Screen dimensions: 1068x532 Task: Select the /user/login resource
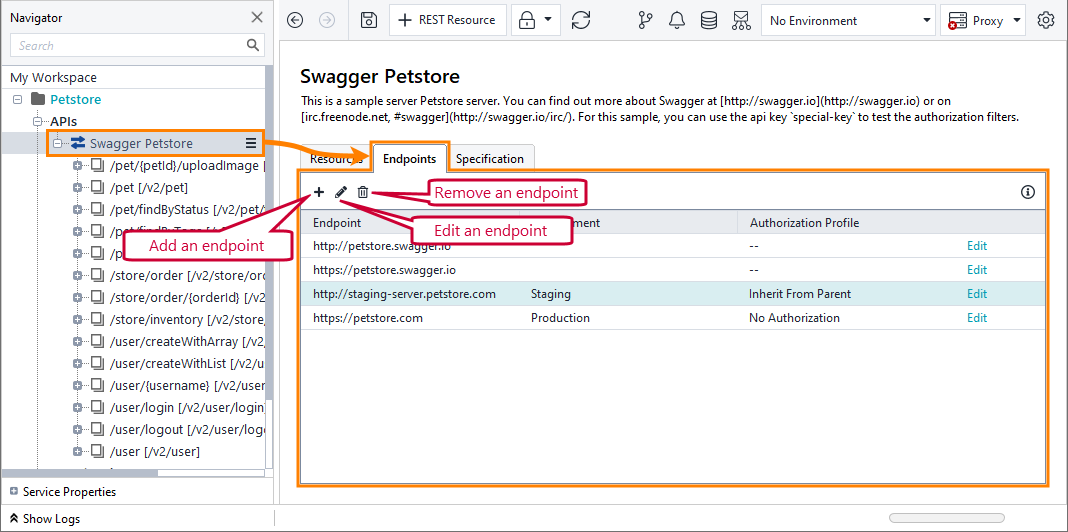[187, 407]
